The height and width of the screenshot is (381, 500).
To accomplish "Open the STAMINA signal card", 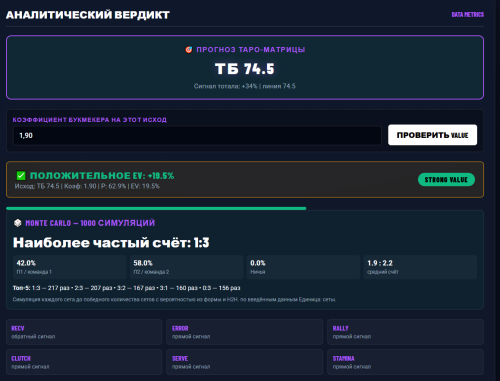I will 405,362.
